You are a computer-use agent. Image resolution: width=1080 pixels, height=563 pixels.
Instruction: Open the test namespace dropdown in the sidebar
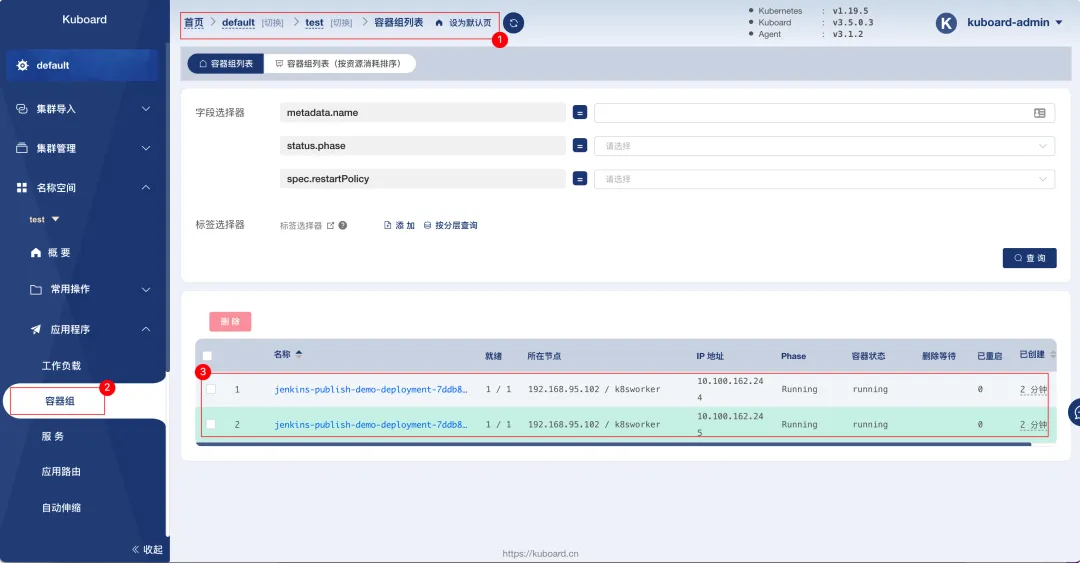point(44,219)
